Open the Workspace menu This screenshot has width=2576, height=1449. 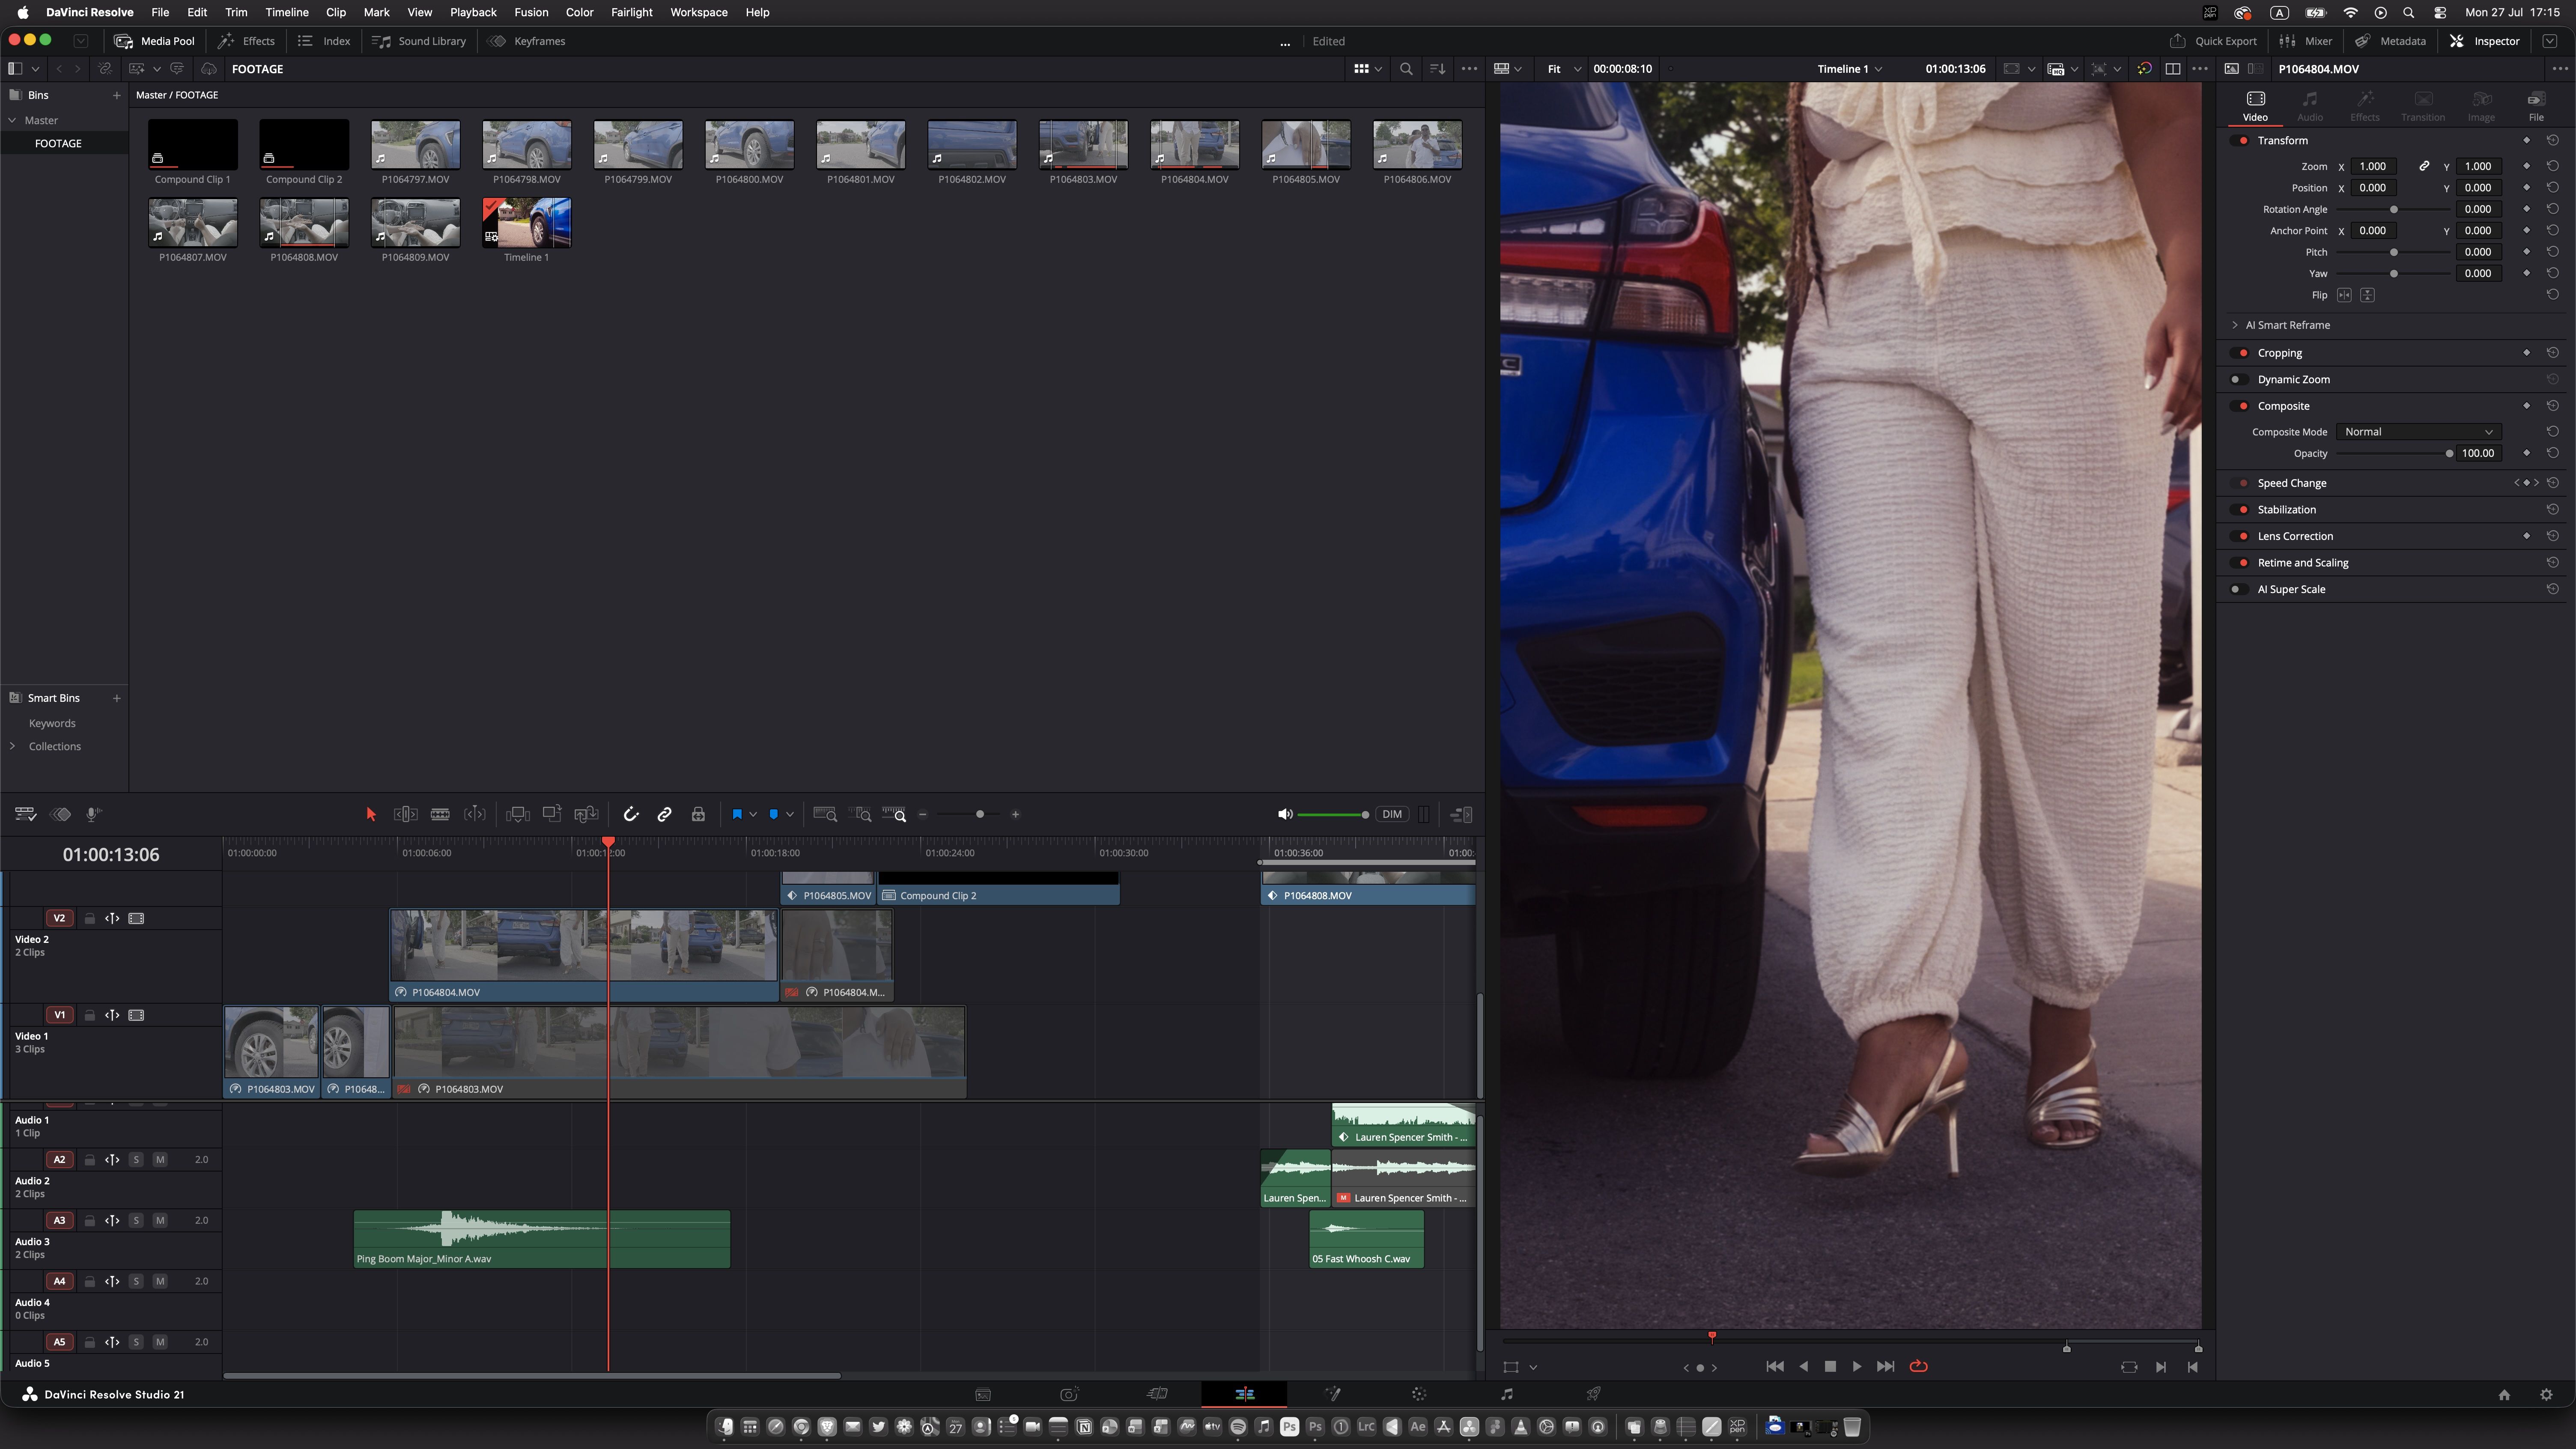click(x=699, y=12)
